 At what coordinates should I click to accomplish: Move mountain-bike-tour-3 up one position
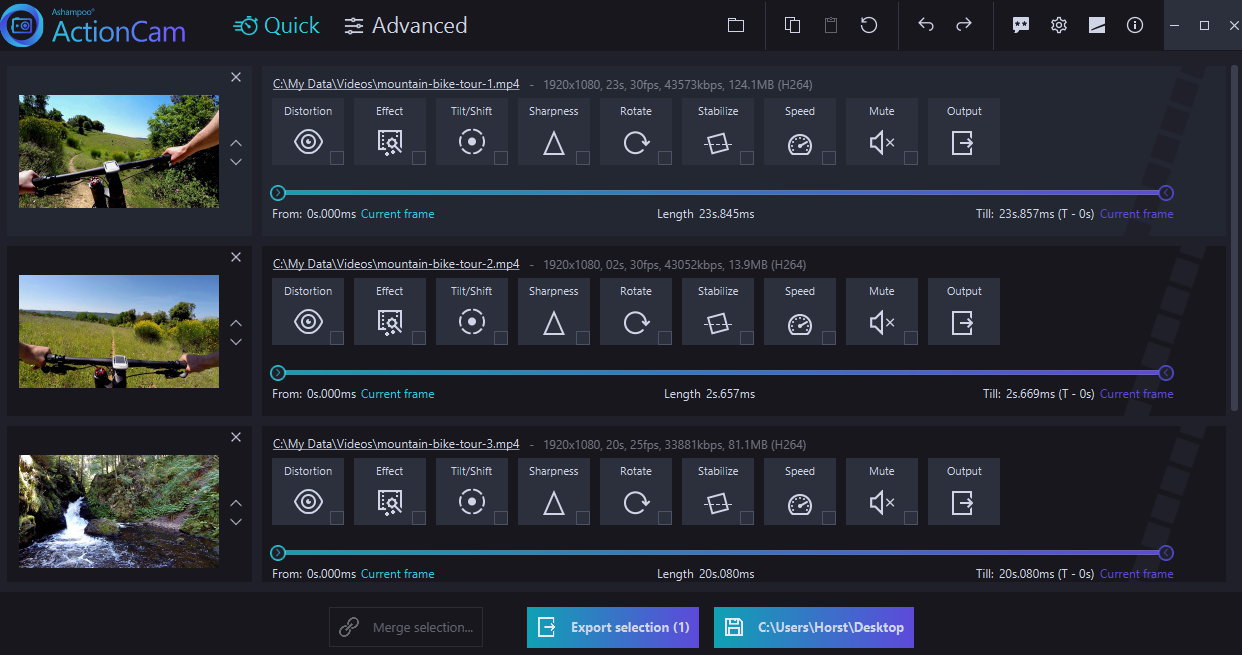point(236,503)
